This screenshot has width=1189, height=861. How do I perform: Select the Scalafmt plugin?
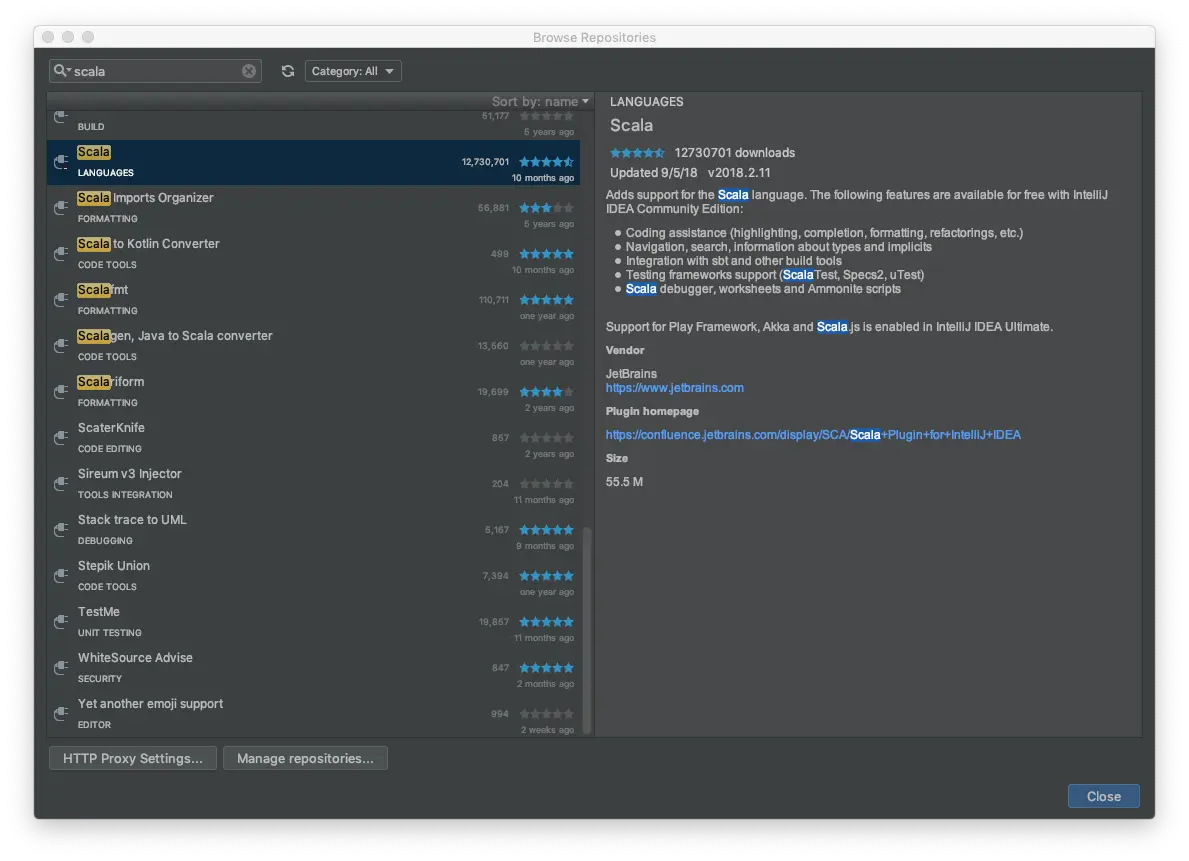(313, 300)
